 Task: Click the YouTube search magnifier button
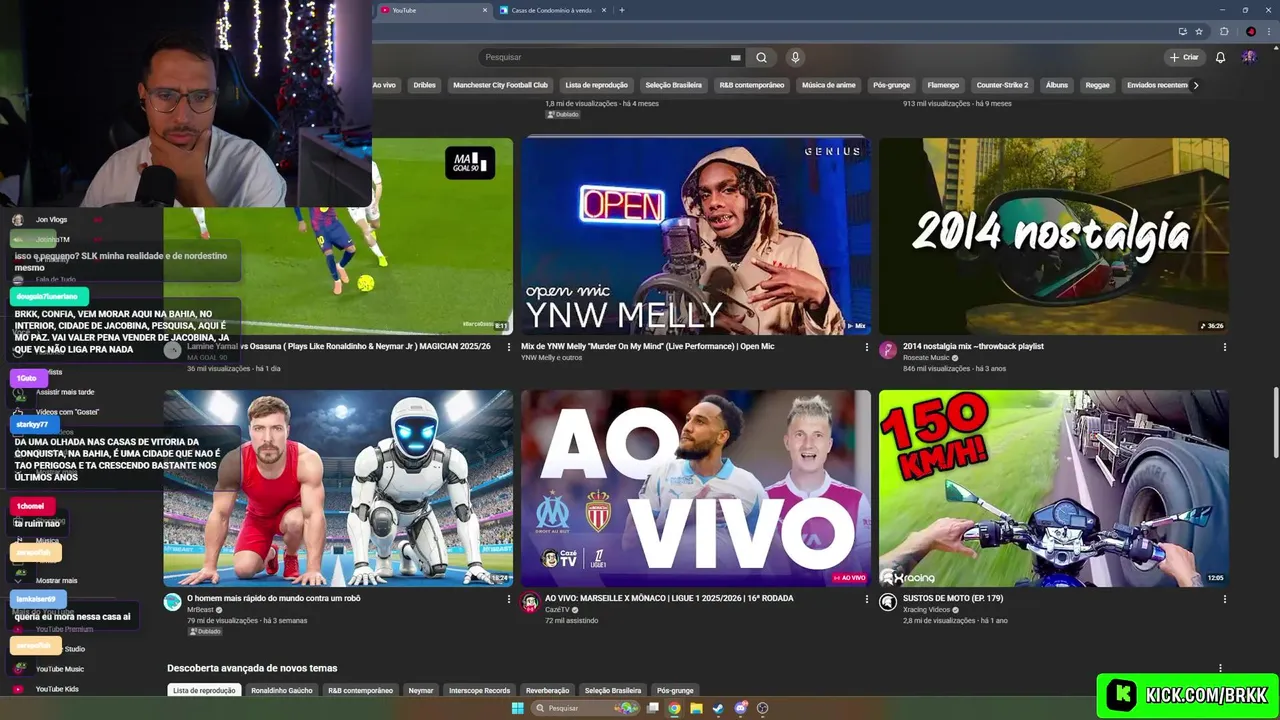[x=762, y=57]
